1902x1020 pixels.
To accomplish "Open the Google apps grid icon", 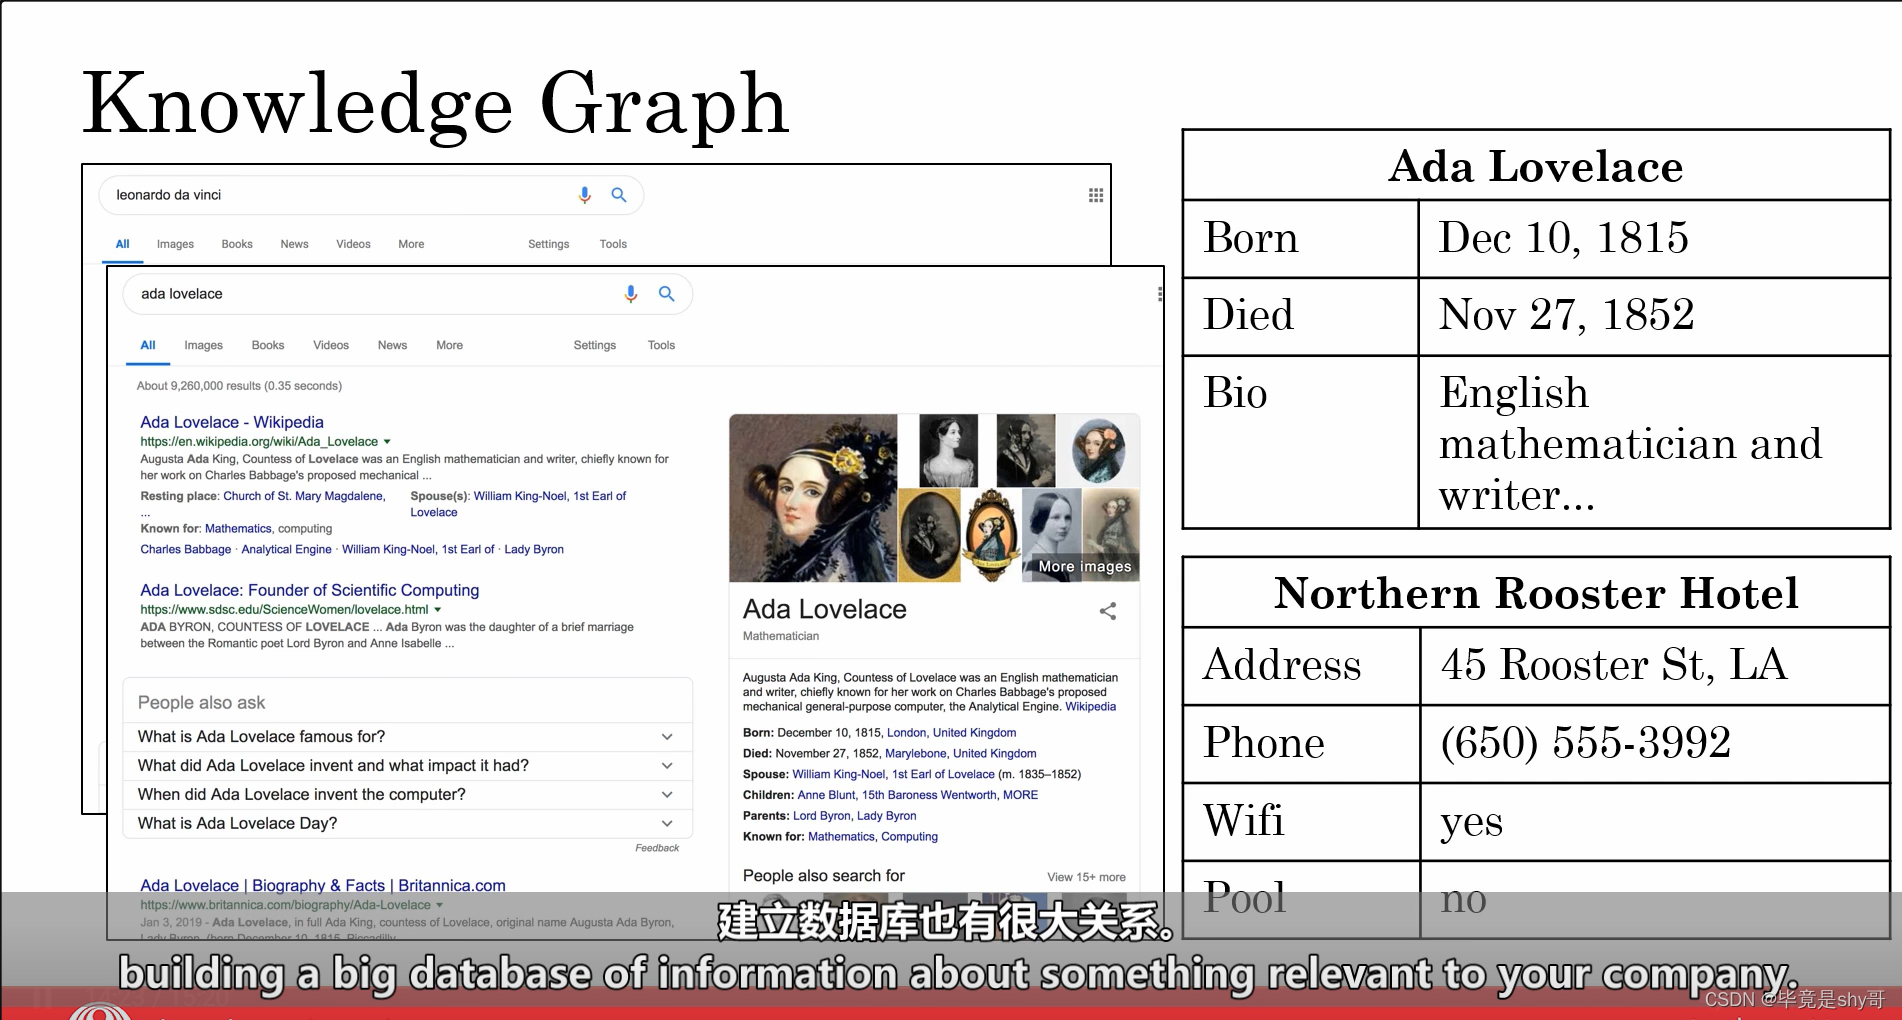I will (x=1096, y=195).
